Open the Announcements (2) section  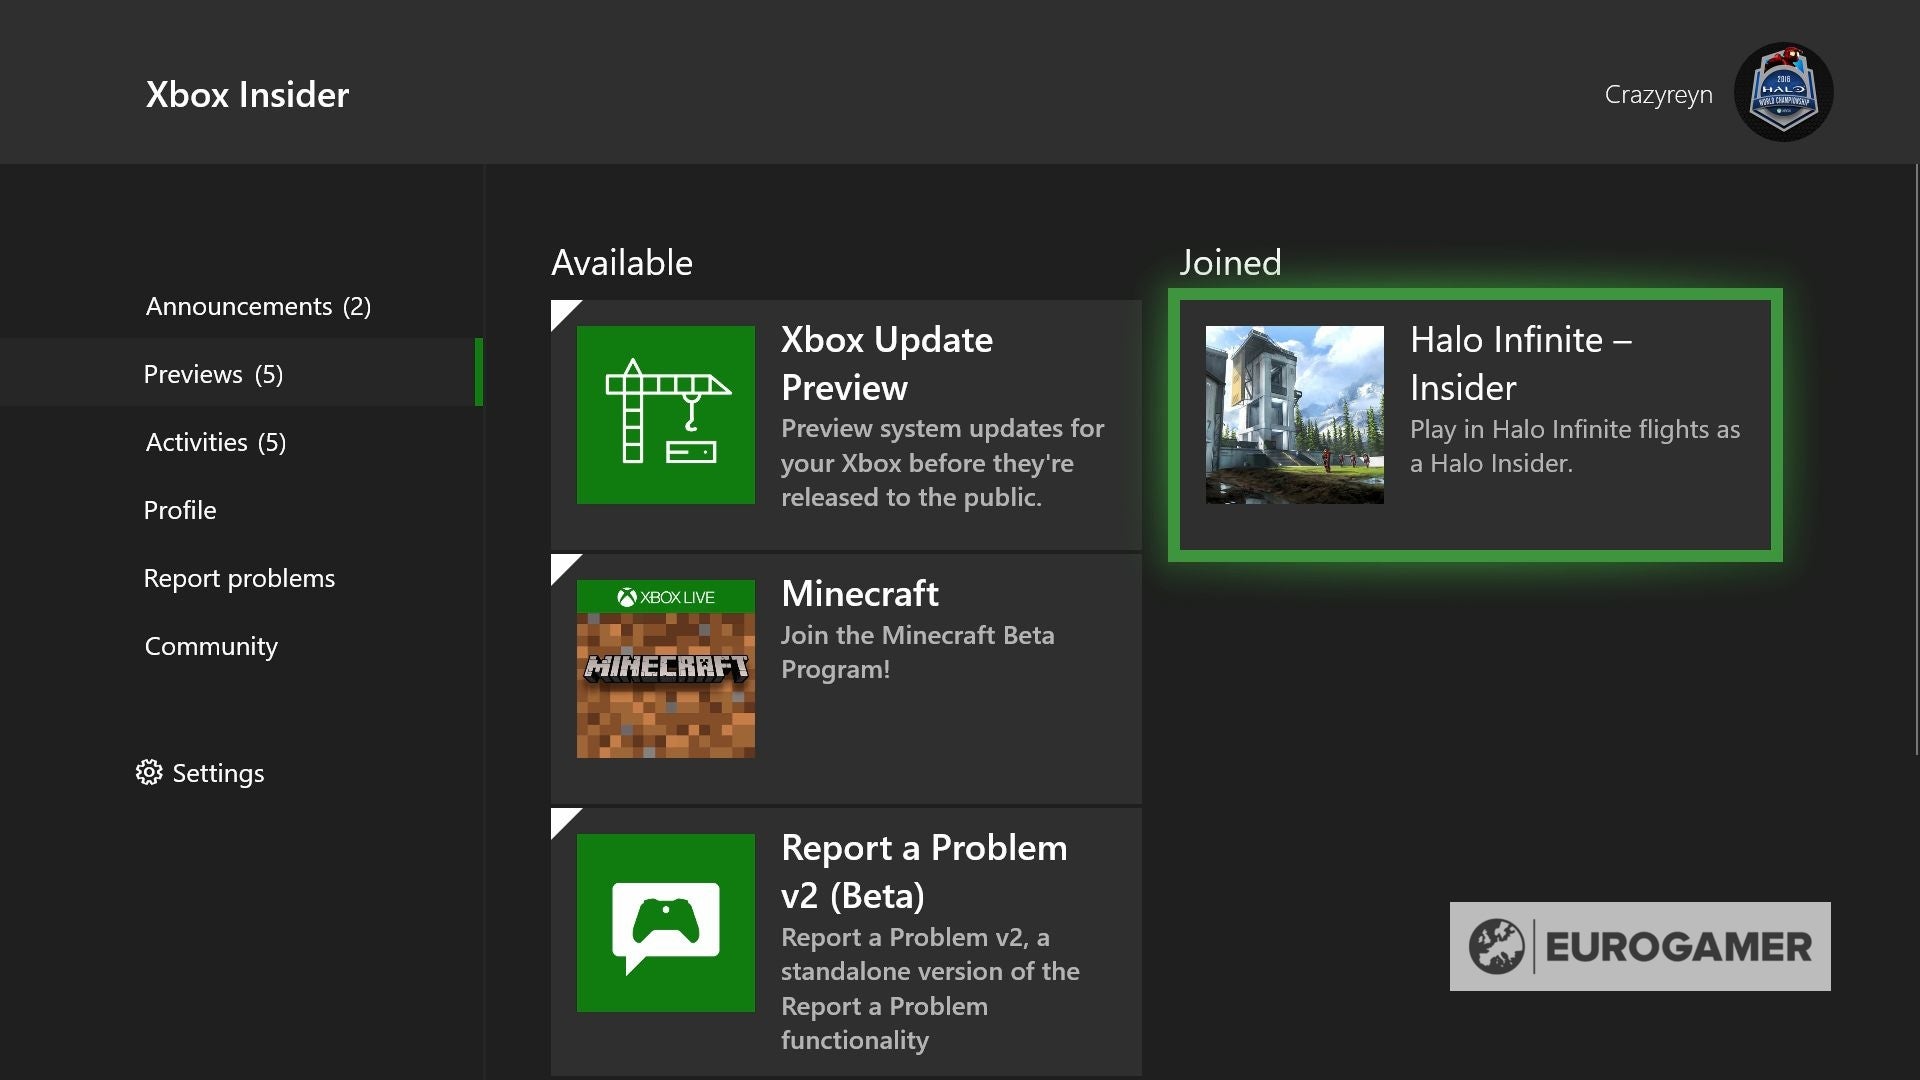point(258,306)
